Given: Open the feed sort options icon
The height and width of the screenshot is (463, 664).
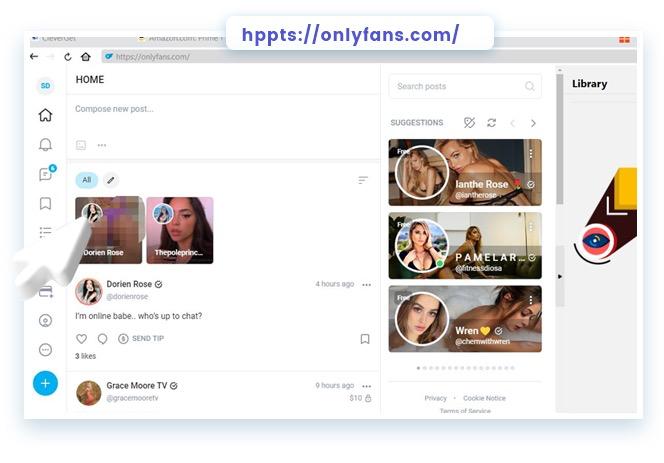Looking at the screenshot, I should pos(363,180).
